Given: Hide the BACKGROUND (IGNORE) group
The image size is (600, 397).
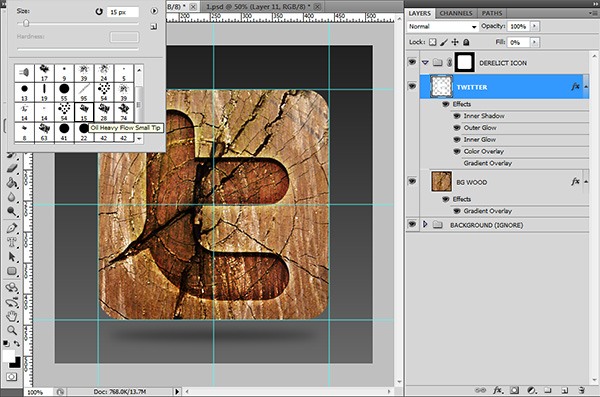Looking at the screenshot, I should 412,224.
